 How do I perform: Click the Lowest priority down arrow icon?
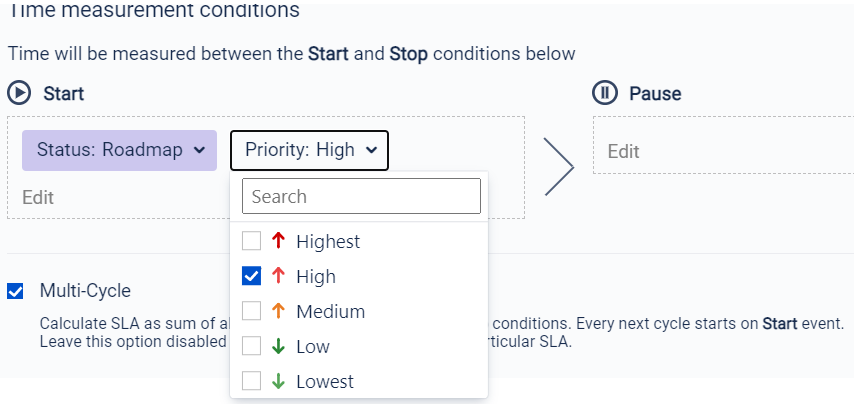pos(278,381)
